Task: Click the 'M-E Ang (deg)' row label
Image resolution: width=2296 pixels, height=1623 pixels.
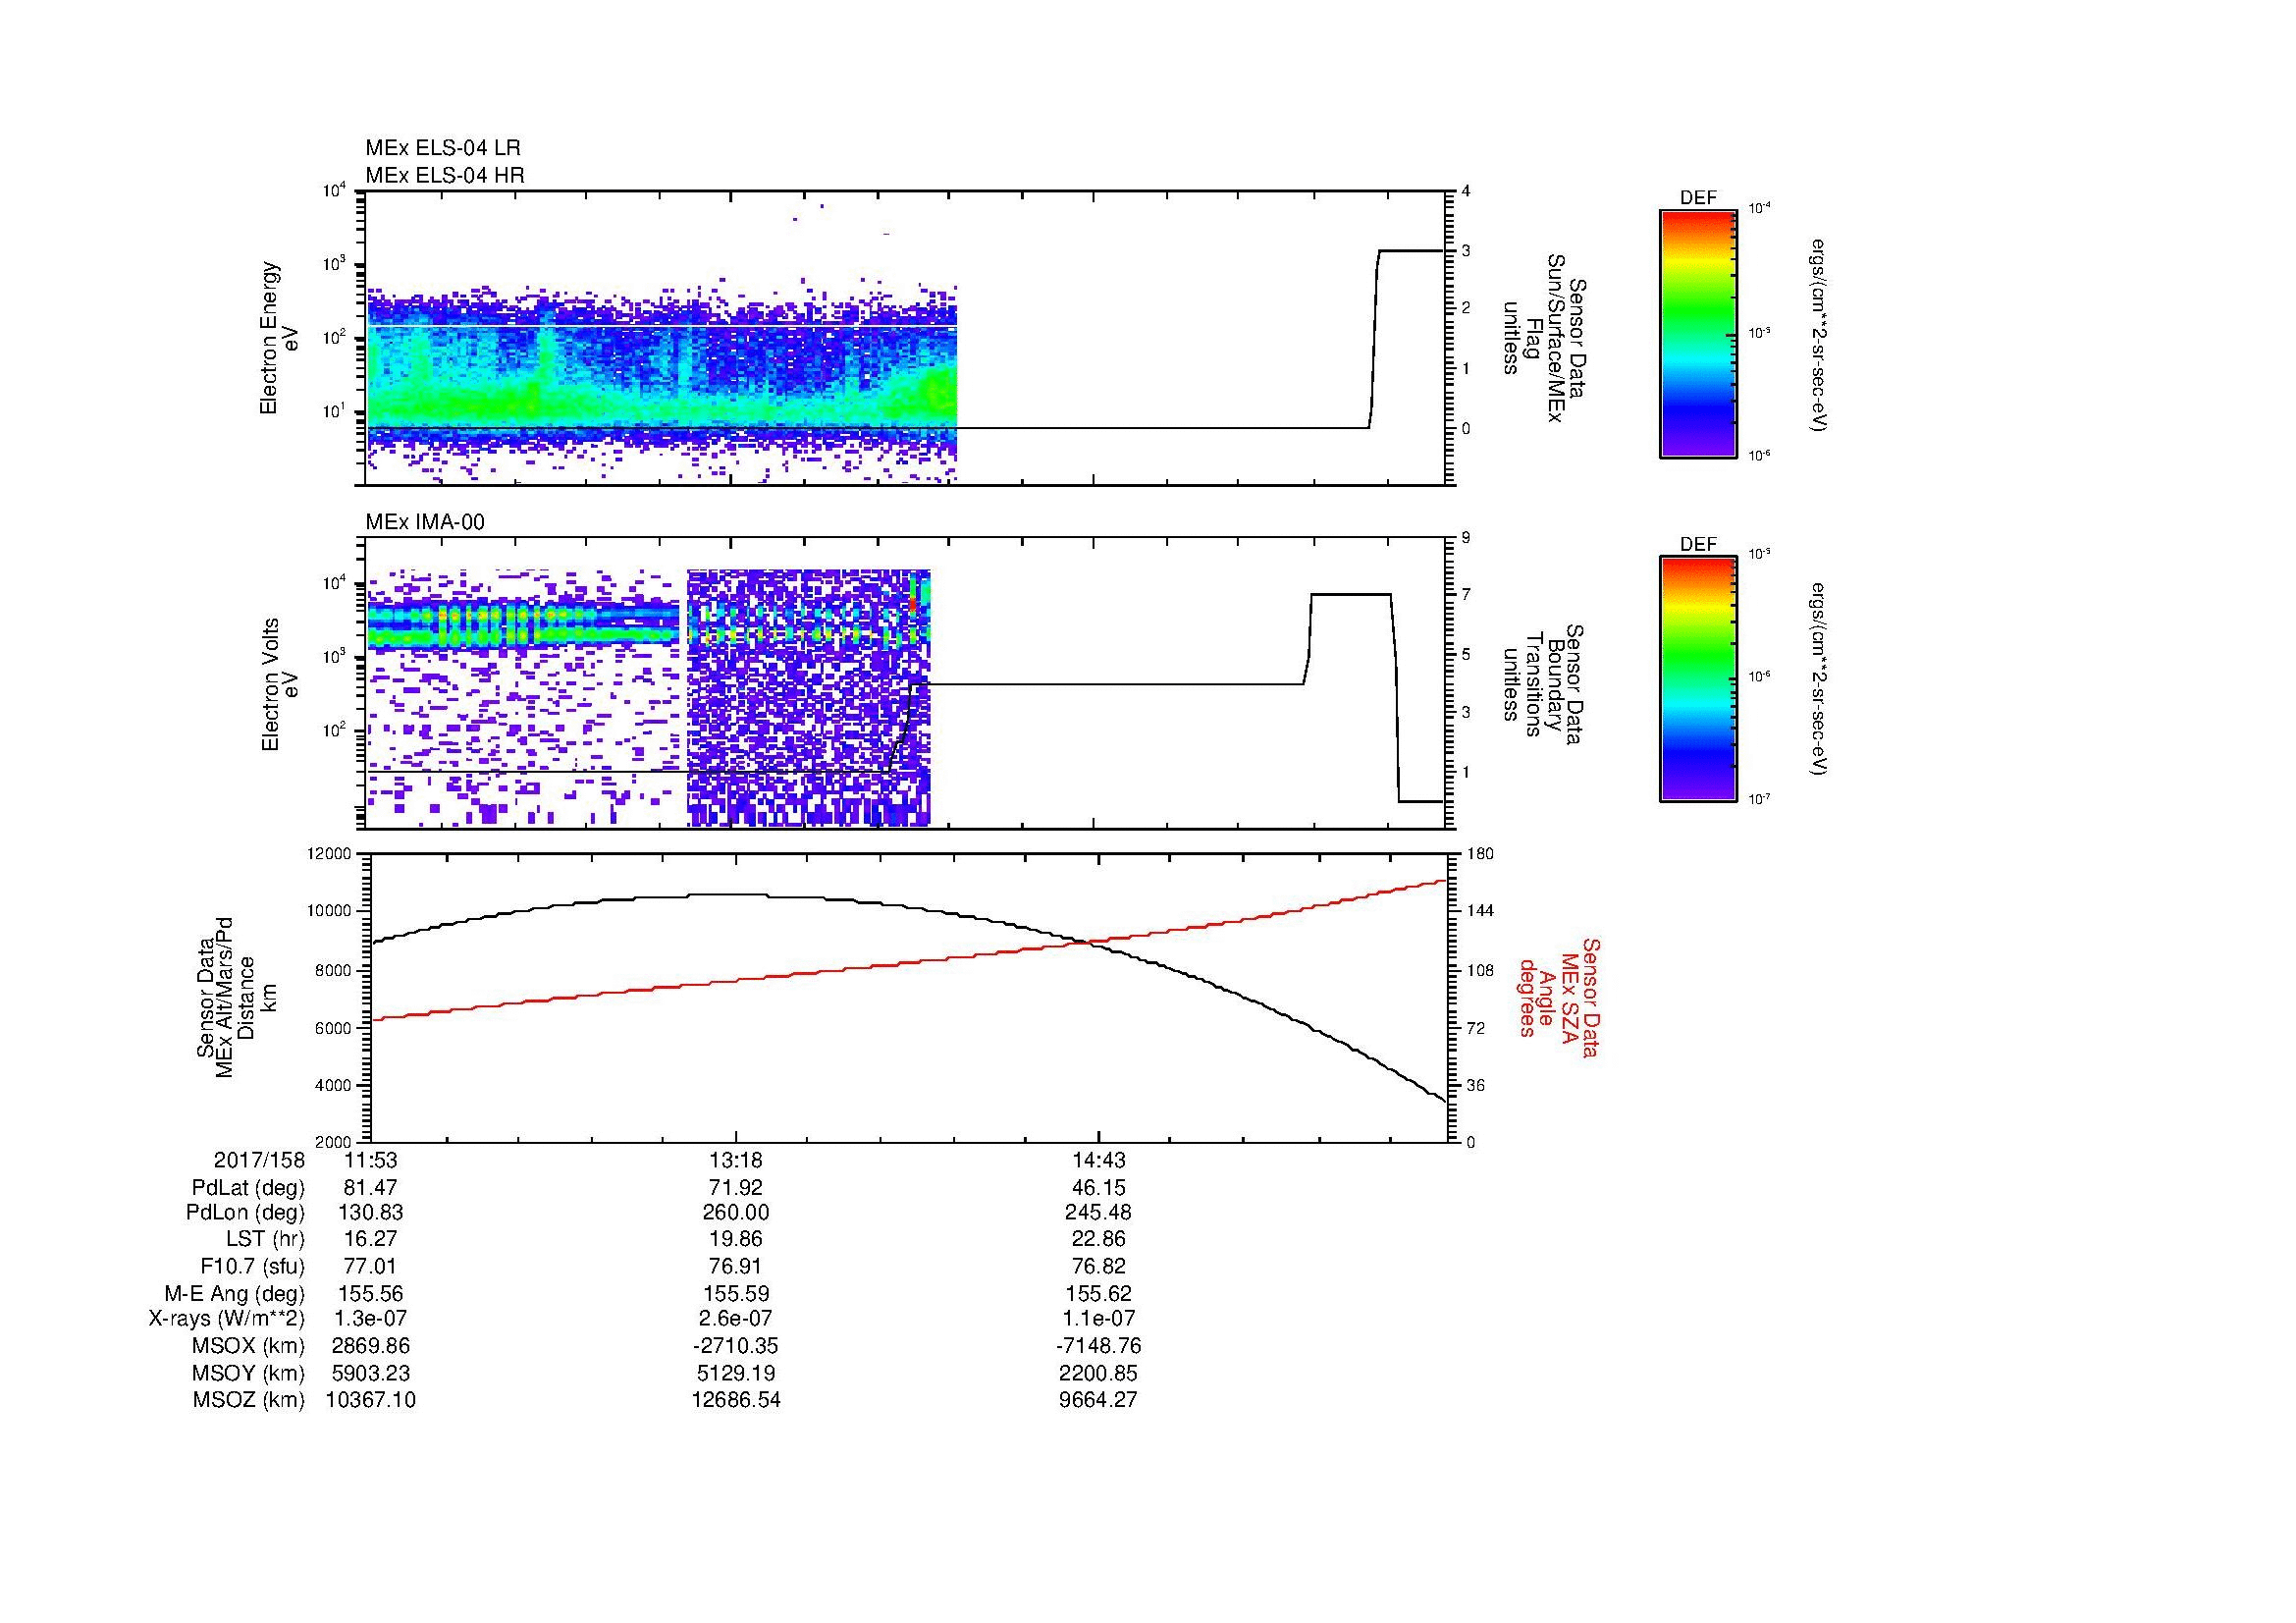Action: (x=235, y=1294)
